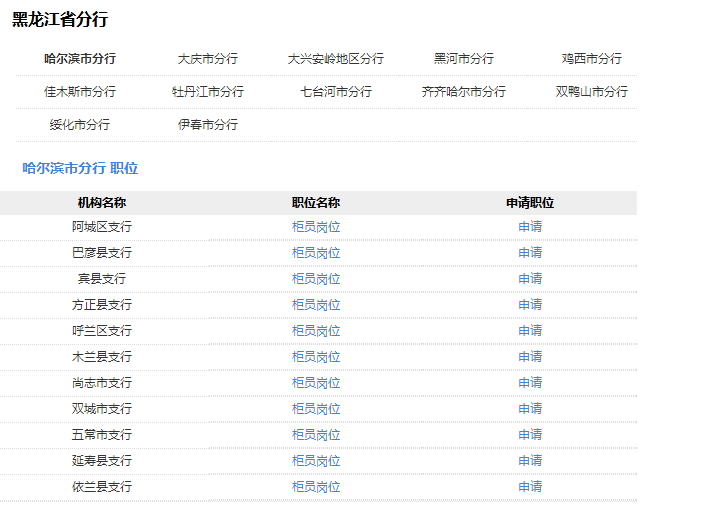Open 柜员岗位 link for 木兰县支行

pyautogui.click(x=316, y=357)
